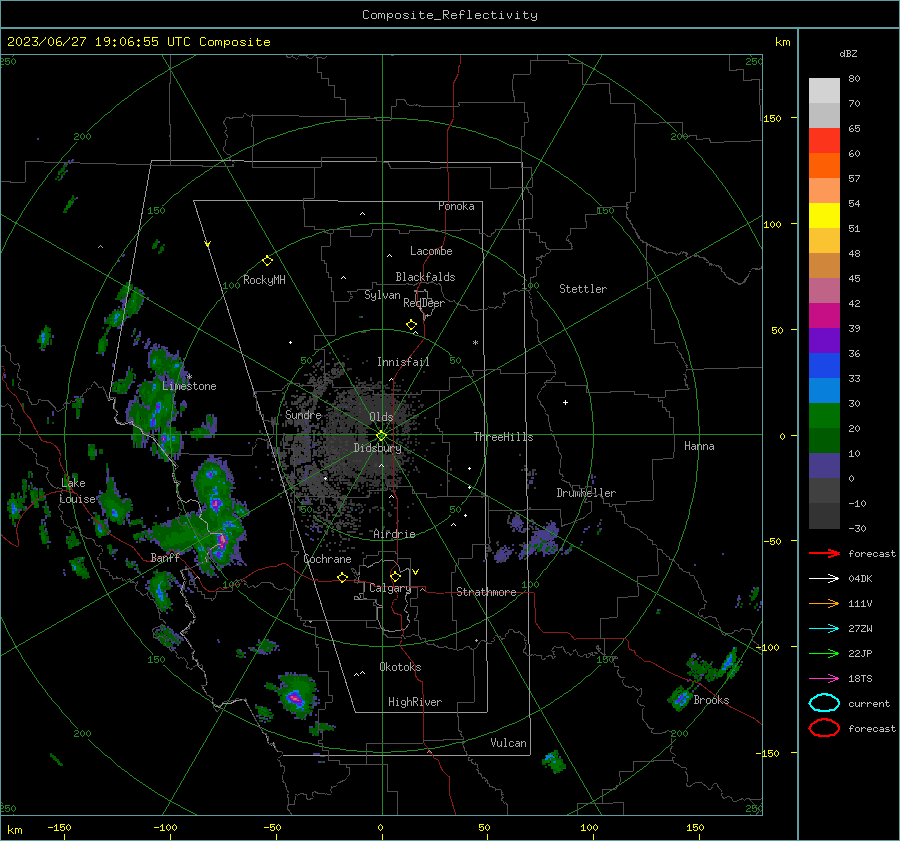The width and height of the screenshot is (900, 841).
Task: Click the Vulcan label on the map
Action: [509, 743]
